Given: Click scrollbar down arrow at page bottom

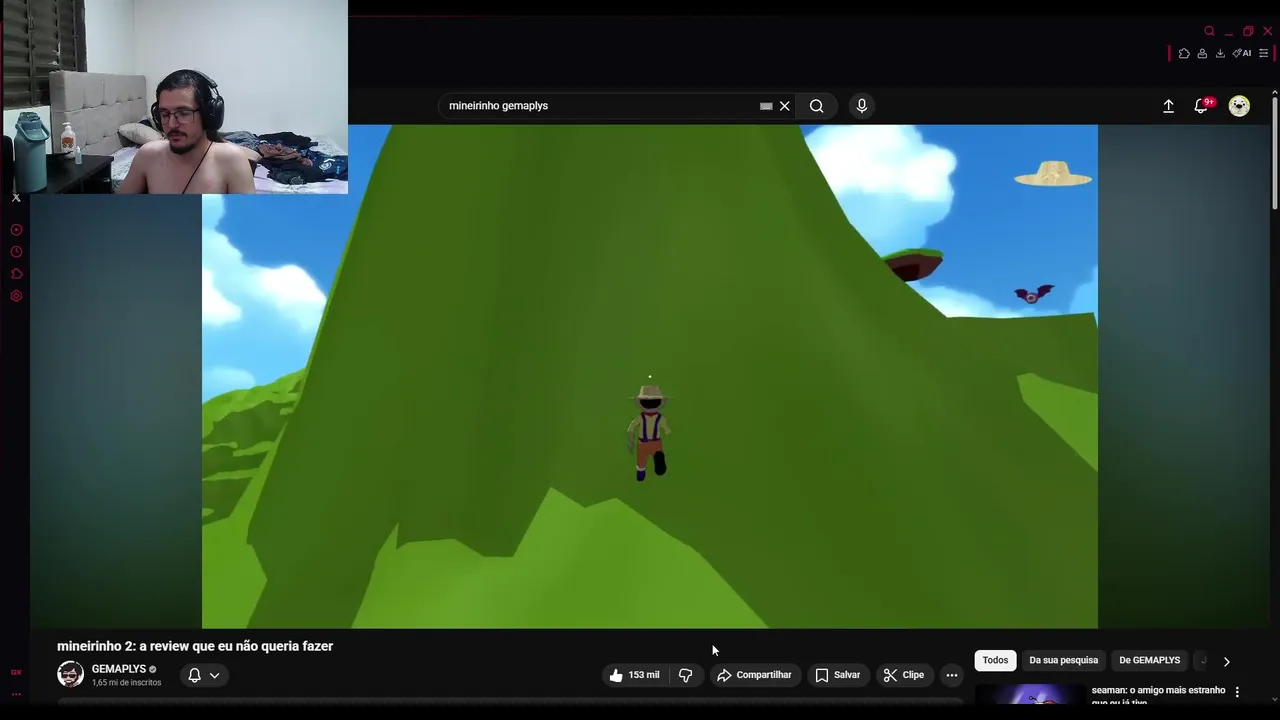Looking at the screenshot, I should [x=1274, y=700].
